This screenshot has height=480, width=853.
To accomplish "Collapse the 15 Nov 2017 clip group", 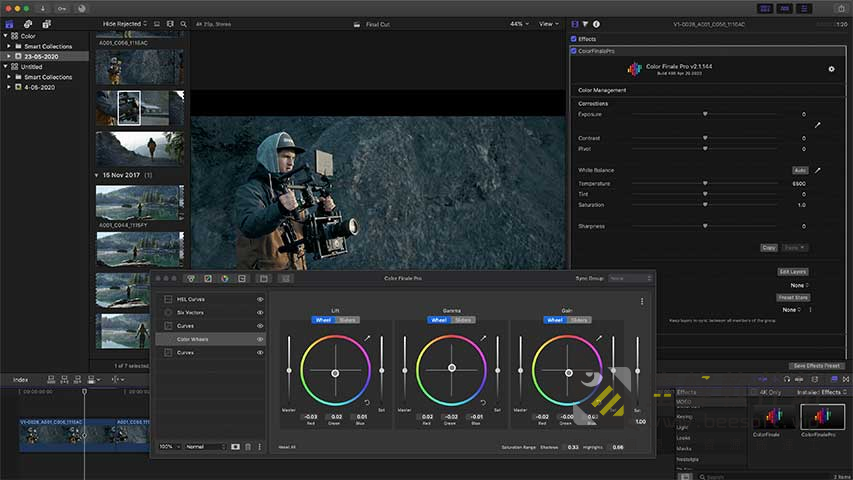I will [97, 175].
